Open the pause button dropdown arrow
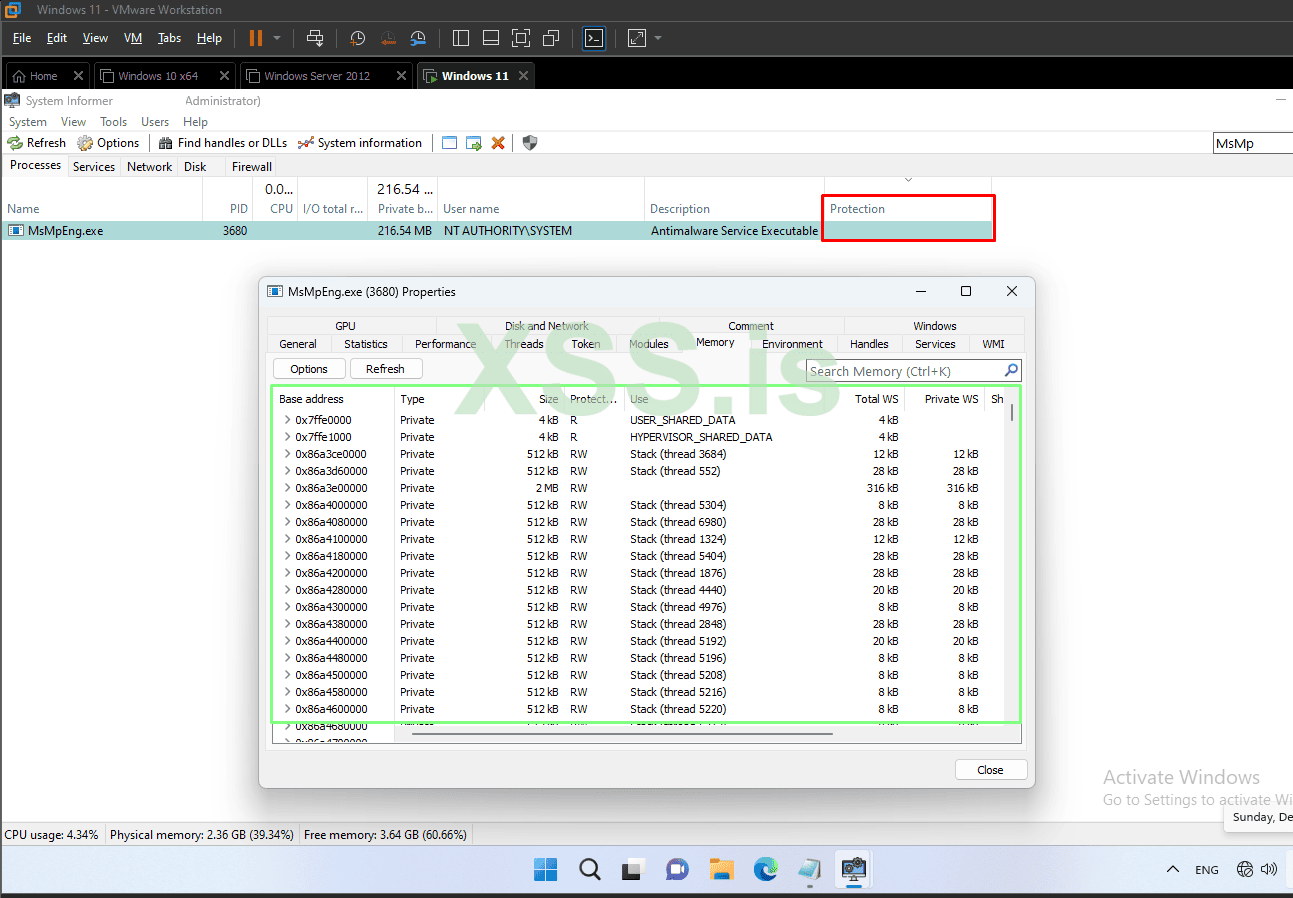Image resolution: width=1293 pixels, height=898 pixels. coord(277,38)
